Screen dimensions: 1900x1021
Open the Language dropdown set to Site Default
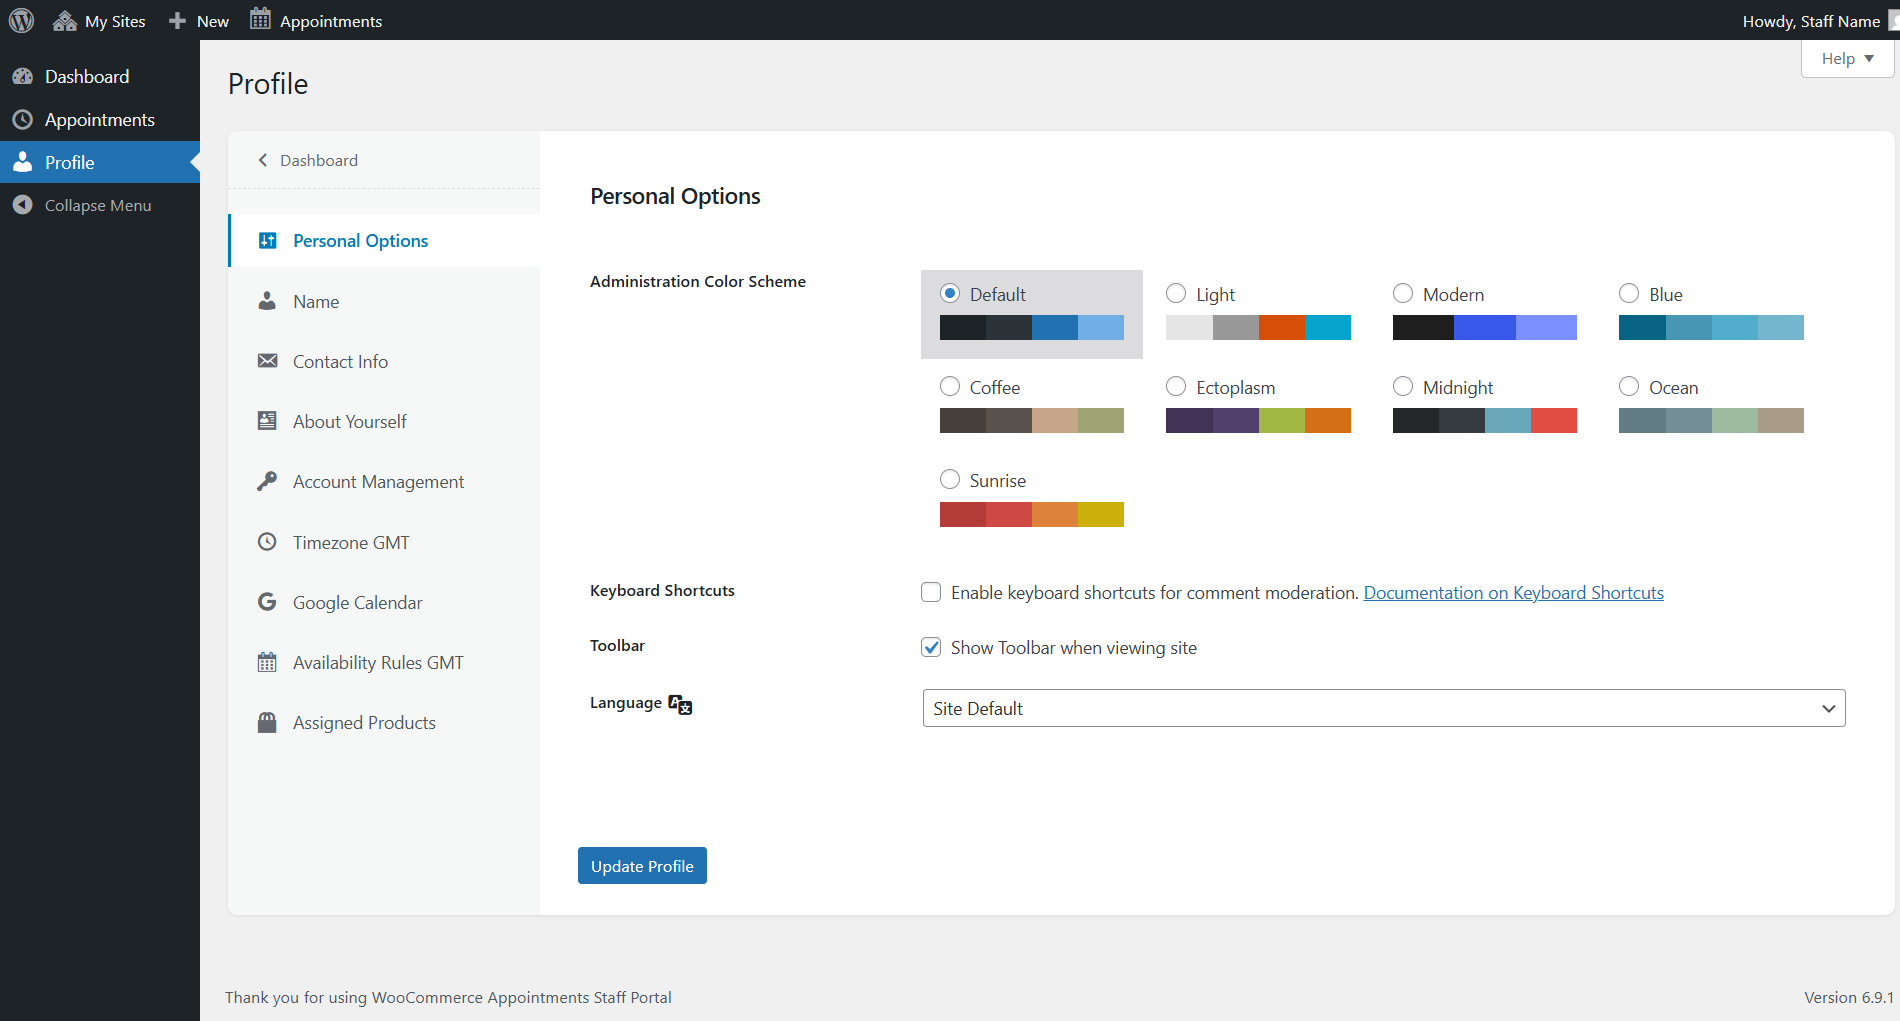[1383, 708]
